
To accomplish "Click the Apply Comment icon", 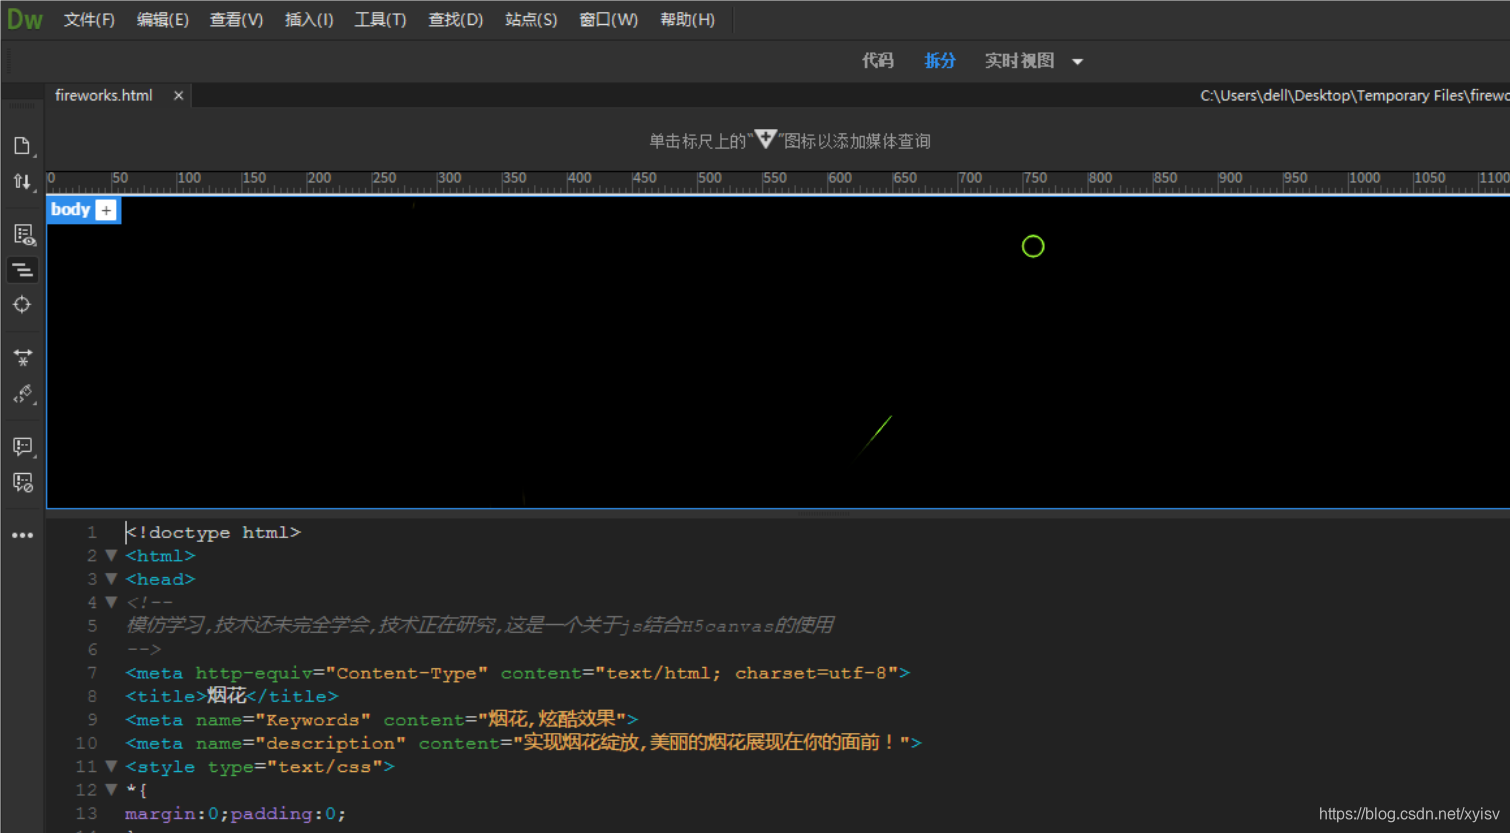I will pyautogui.click(x=22, y=446).
